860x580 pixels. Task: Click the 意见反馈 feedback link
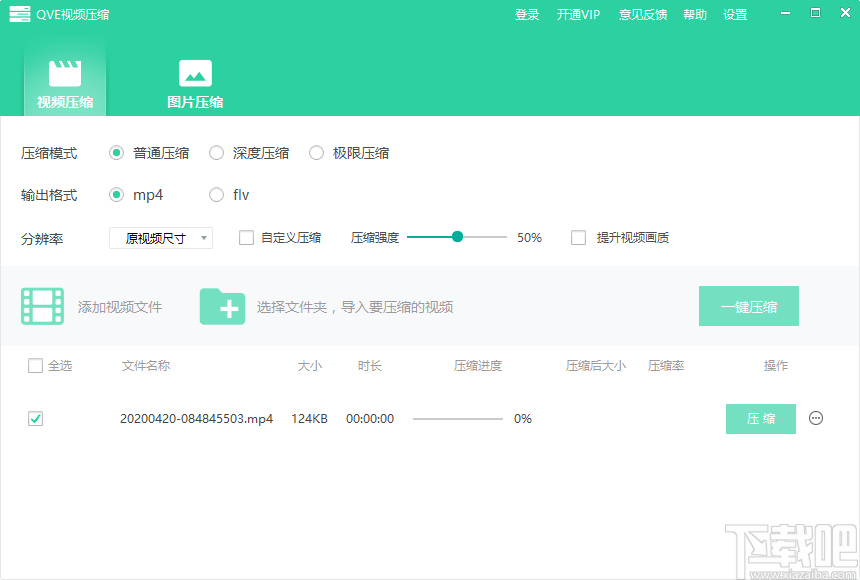(642, 14)
